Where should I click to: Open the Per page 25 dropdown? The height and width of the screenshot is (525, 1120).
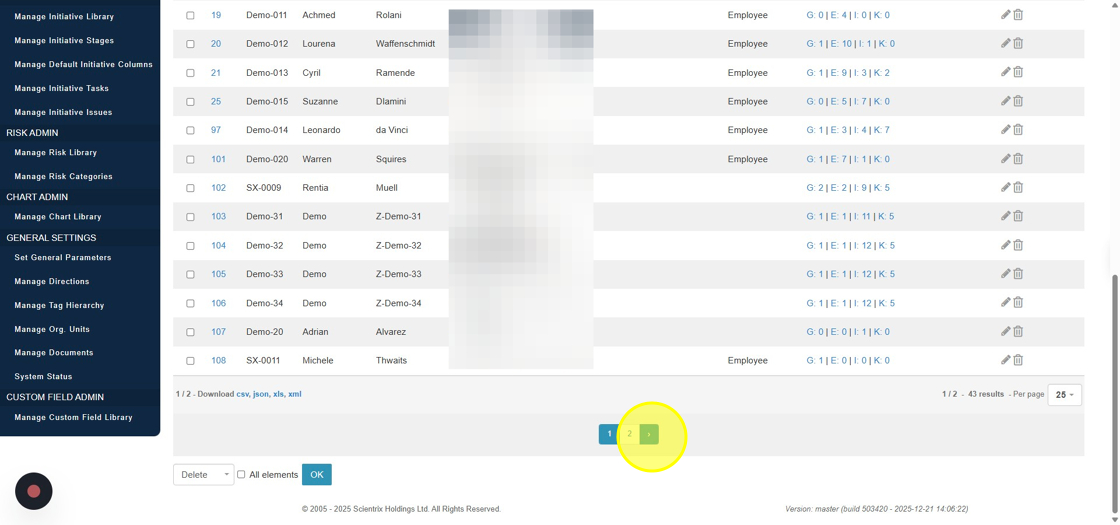pos(1064,395)
